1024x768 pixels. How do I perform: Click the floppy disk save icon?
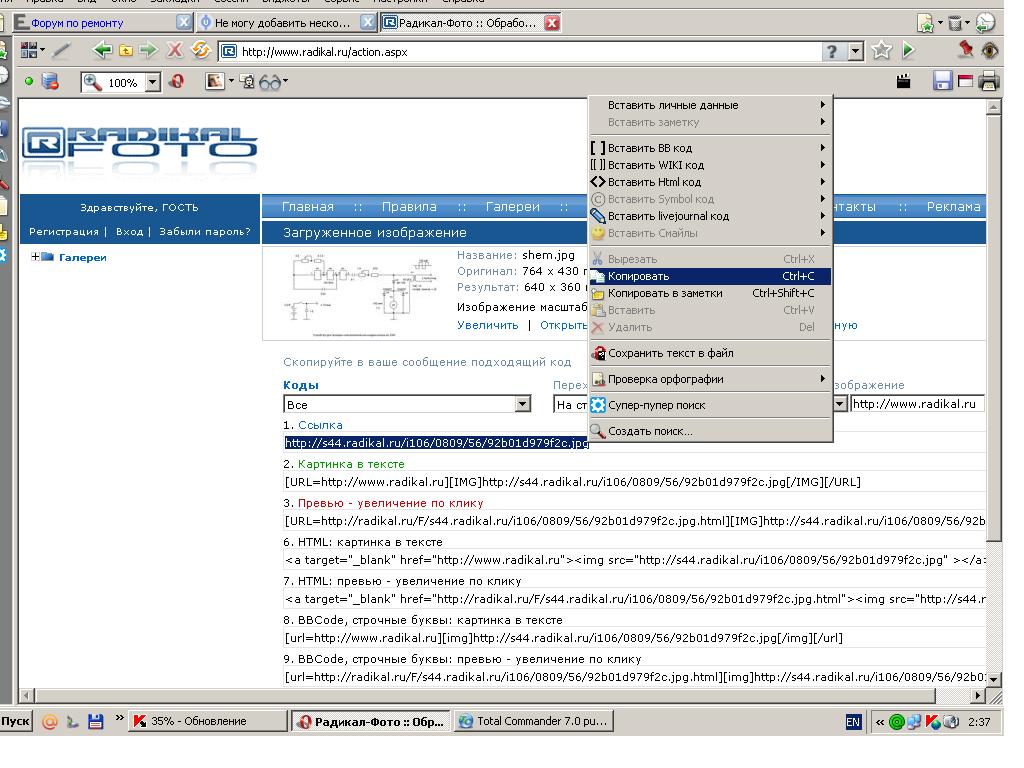coord(942,82)
